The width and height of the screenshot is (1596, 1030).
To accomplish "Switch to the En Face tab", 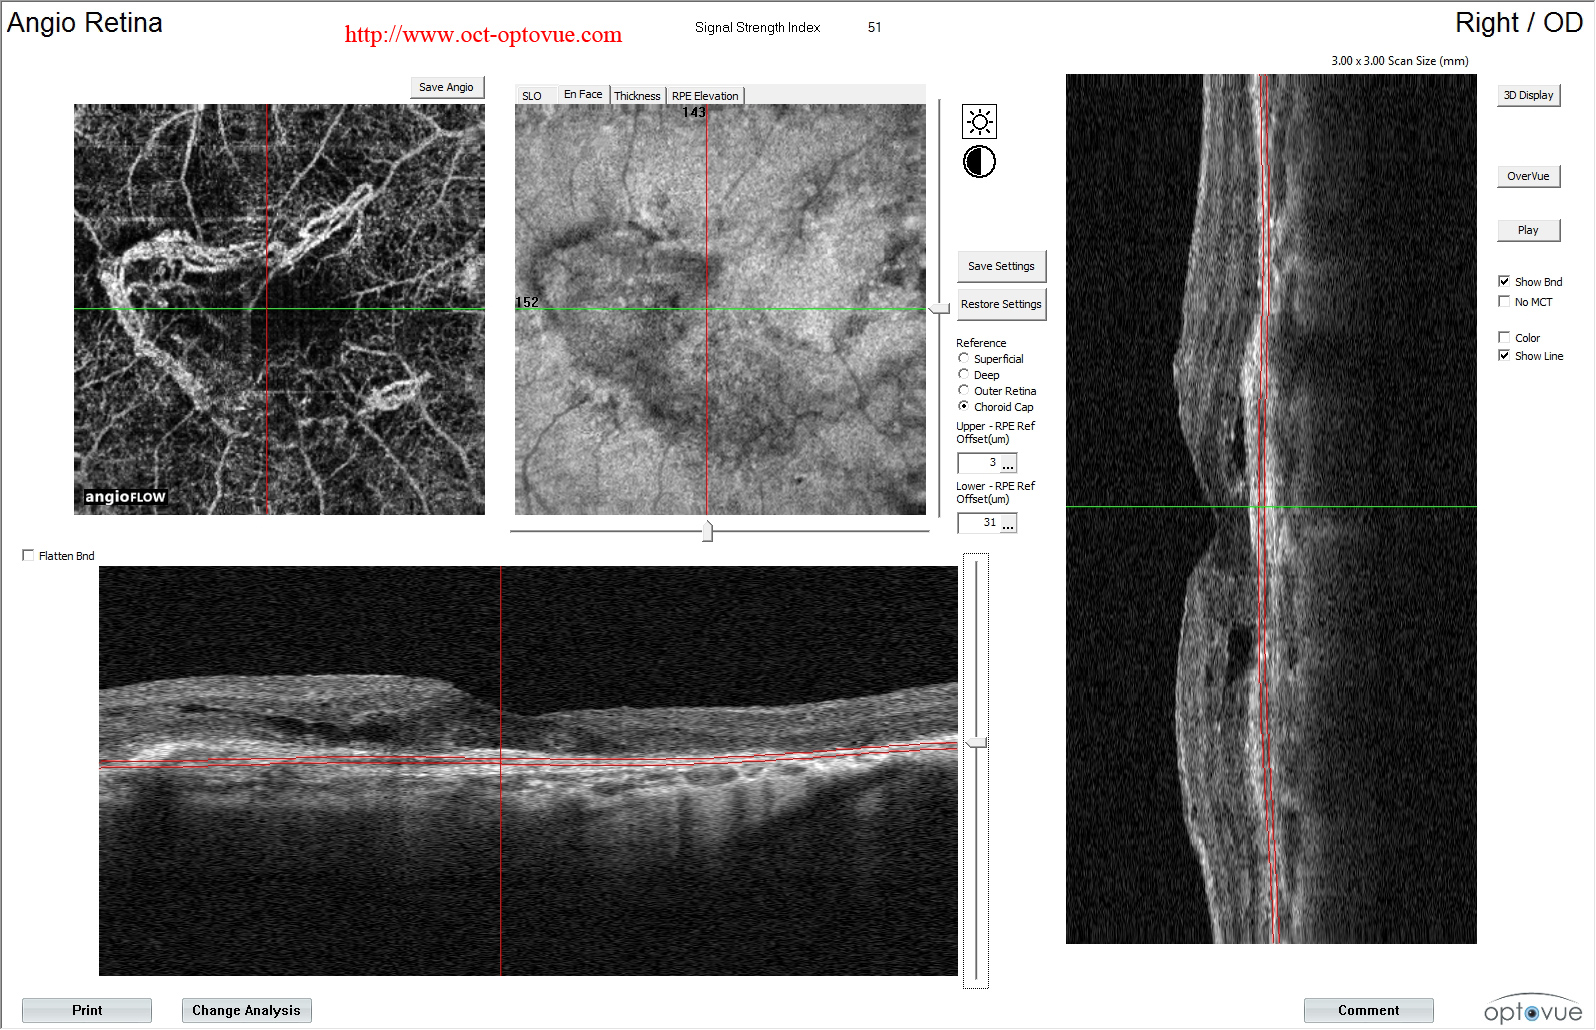I will [x=583, y=94].
